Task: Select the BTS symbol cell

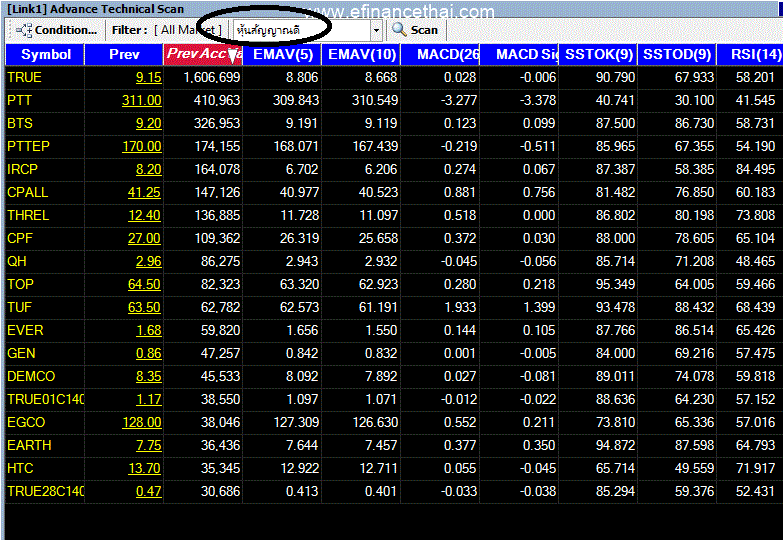Action: tap(44, 124)
